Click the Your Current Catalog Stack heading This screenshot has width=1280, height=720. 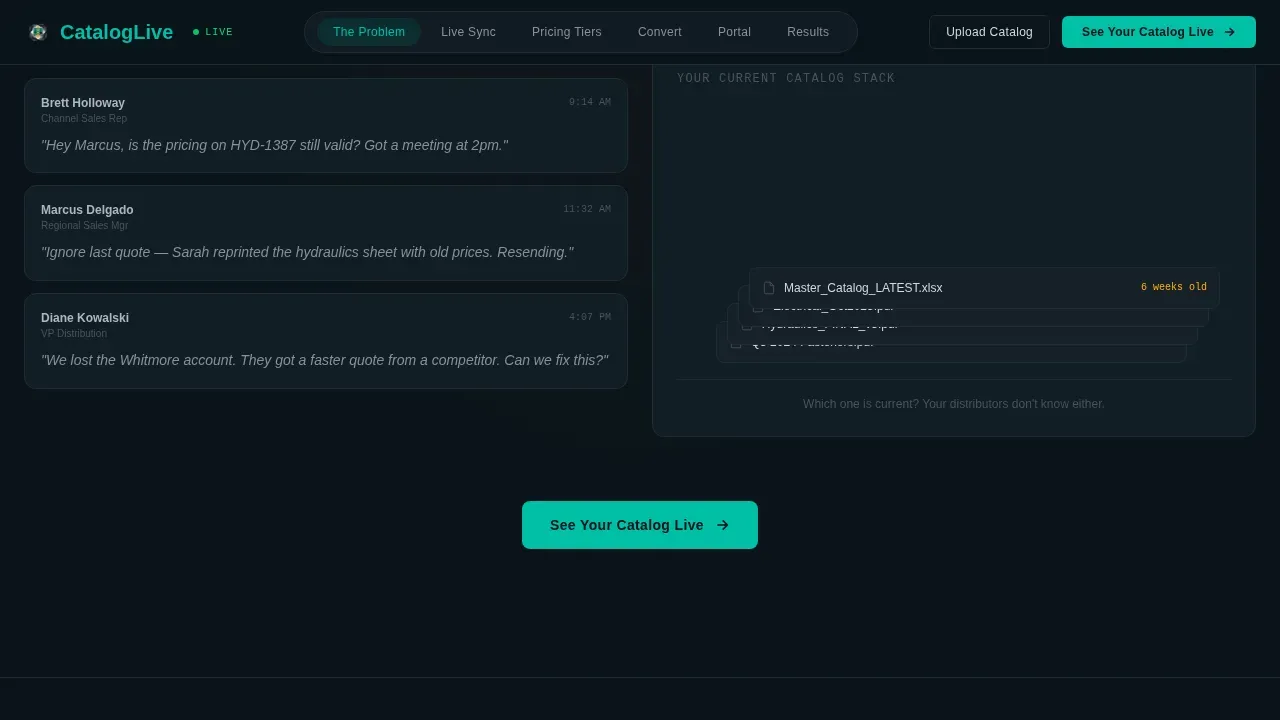coord(786,78)
